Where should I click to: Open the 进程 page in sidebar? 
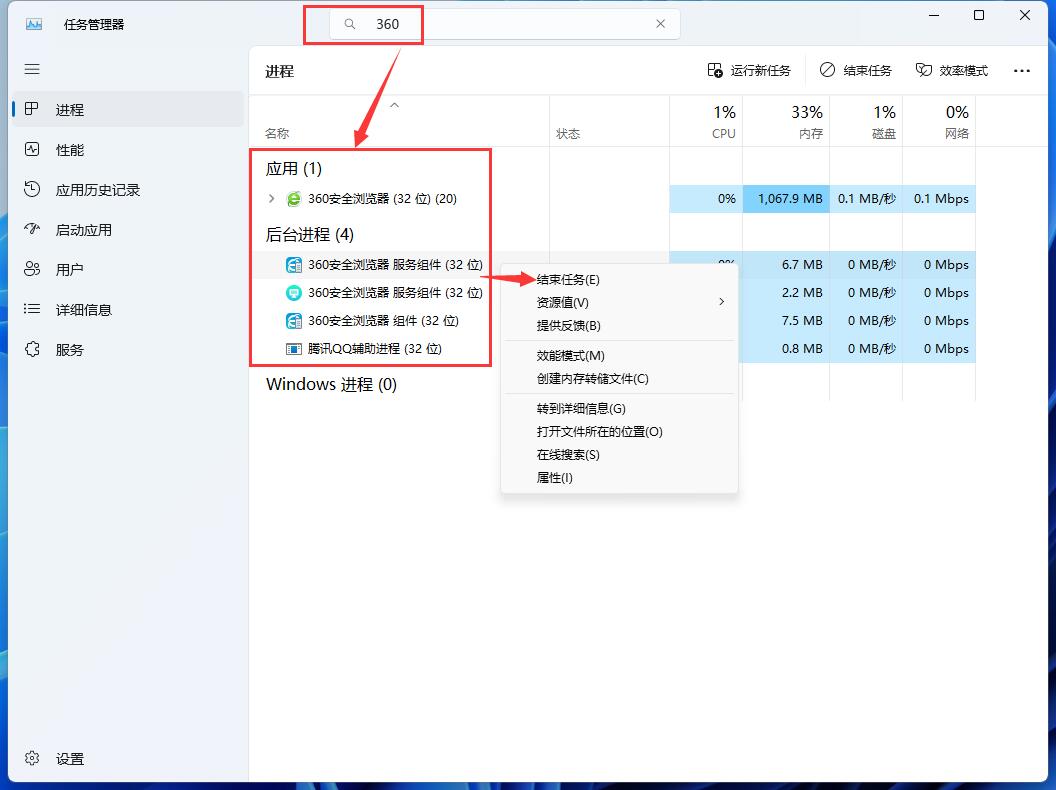point(128,109)
